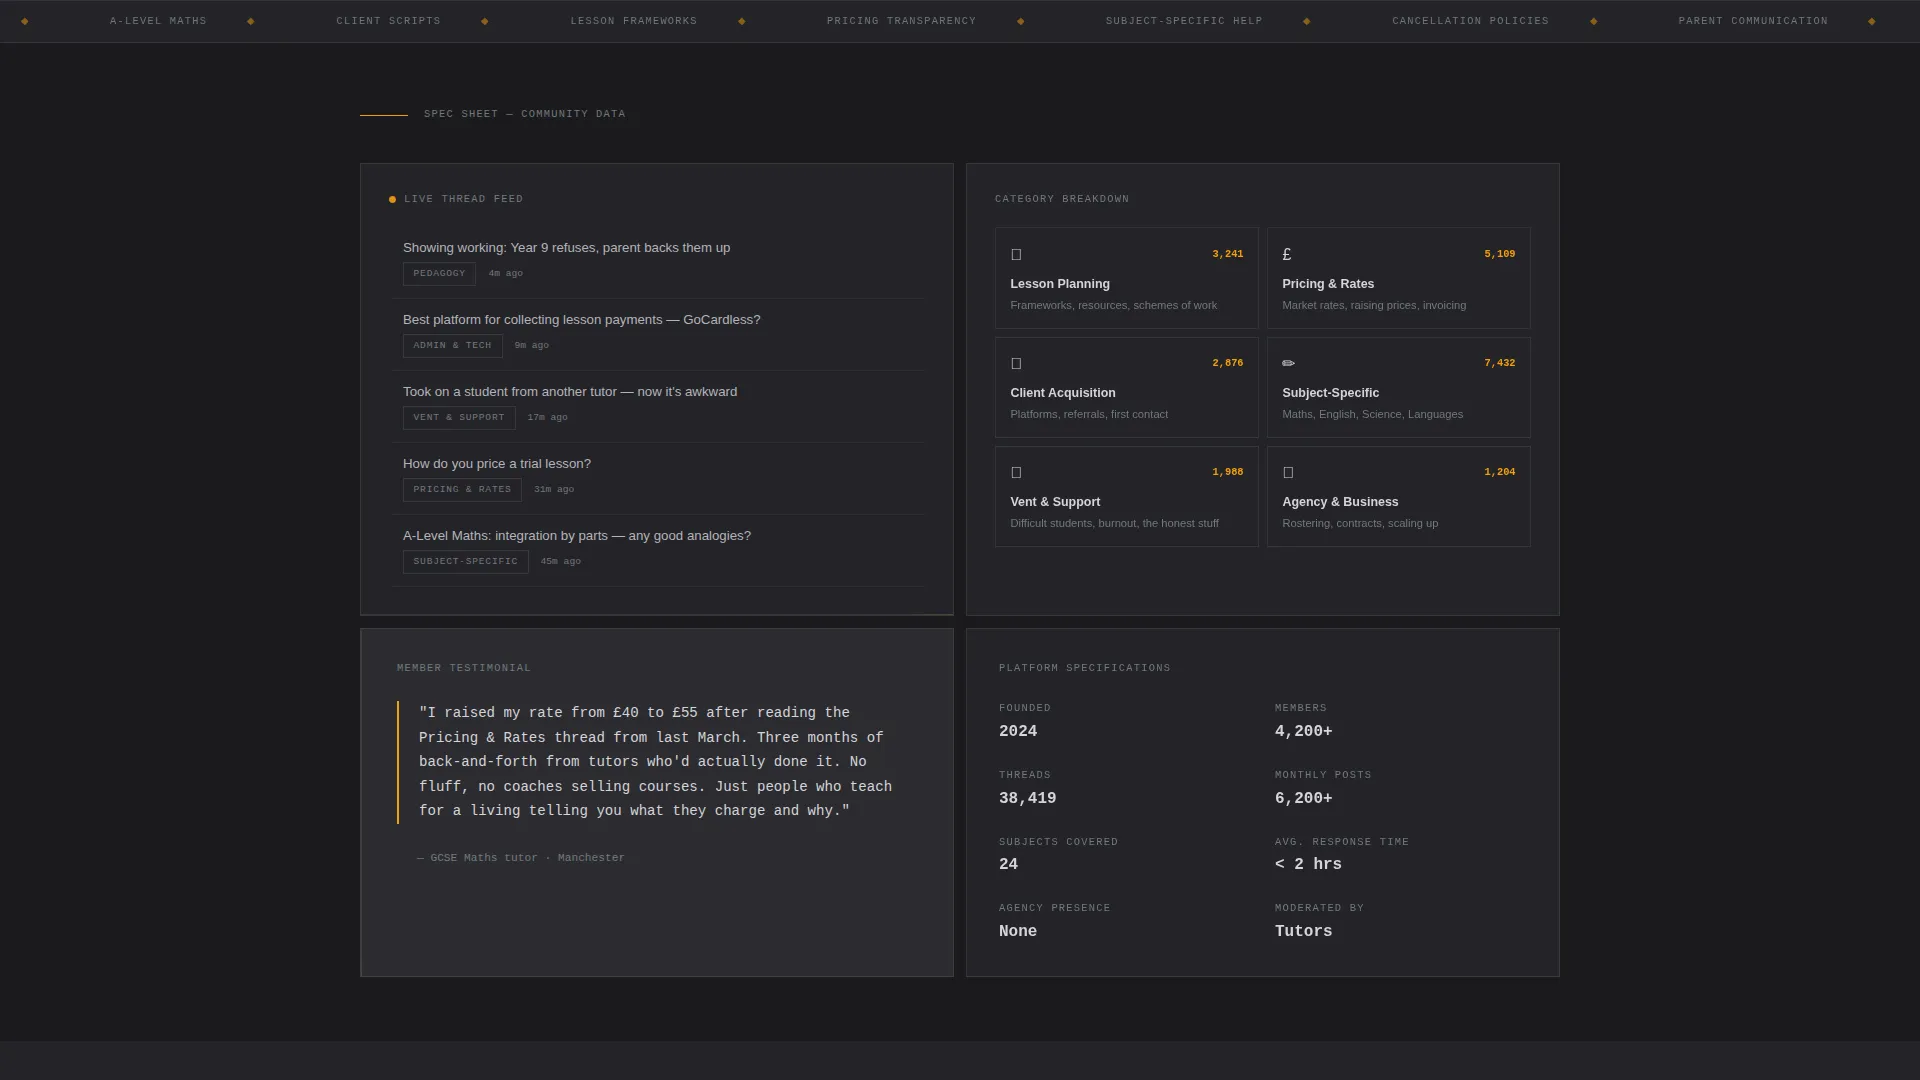Click the PEDAGOGY tag

(x=439, y=274)
